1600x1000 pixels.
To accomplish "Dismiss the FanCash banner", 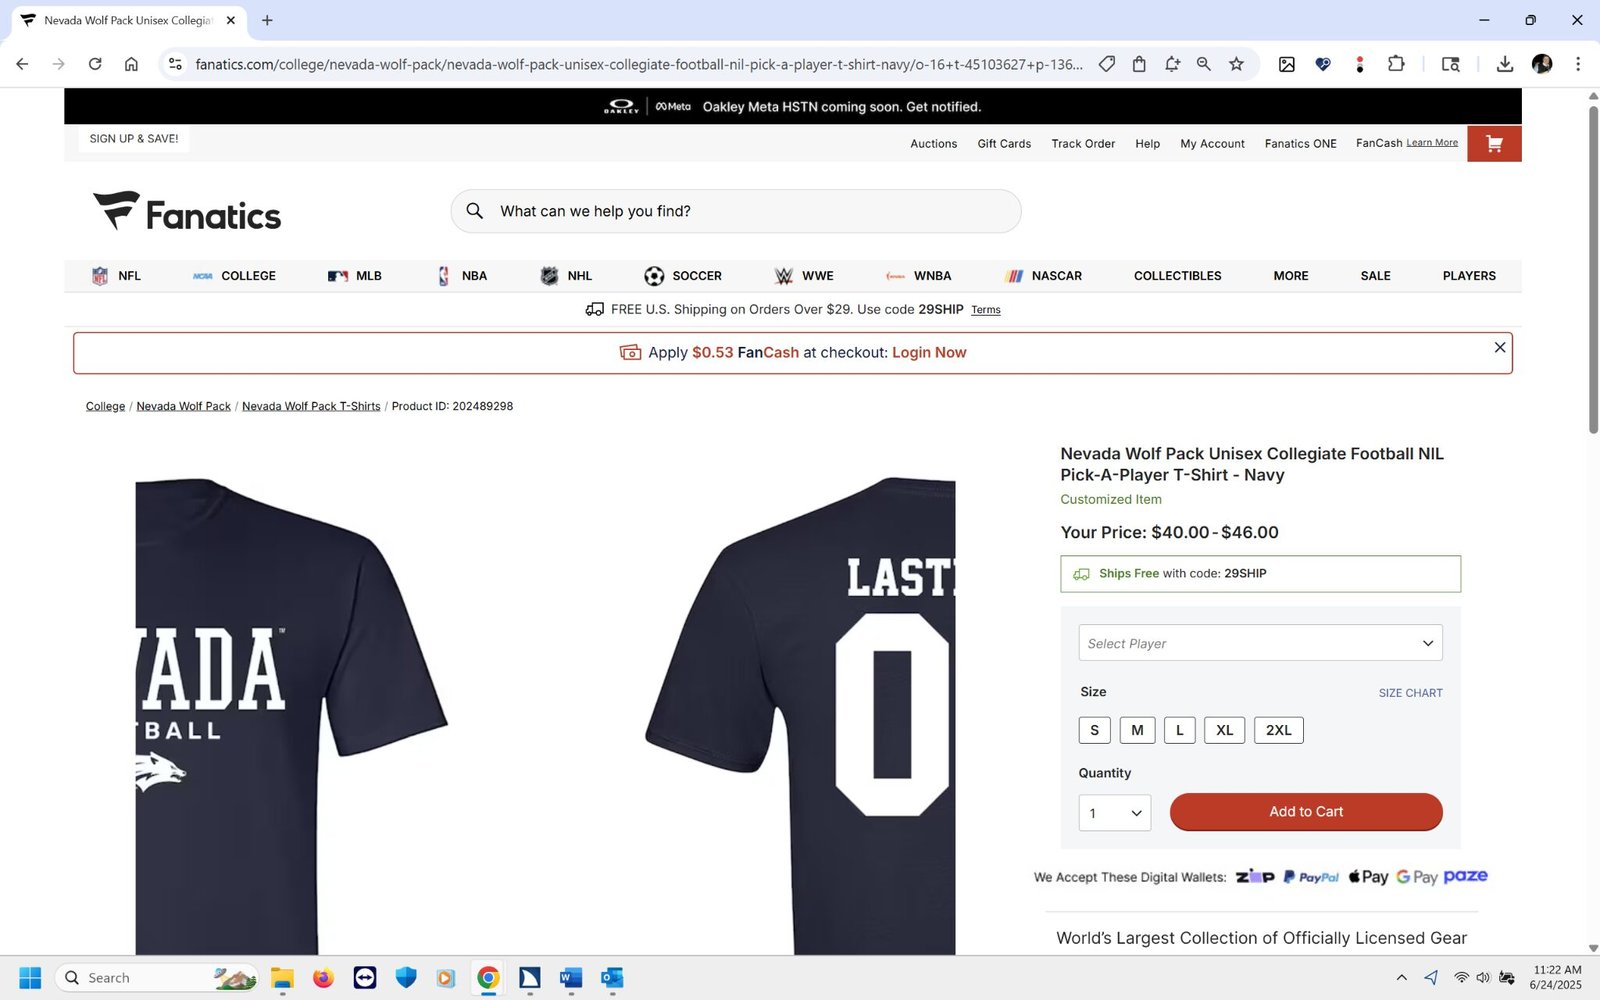I will [x=1500, y=347].
